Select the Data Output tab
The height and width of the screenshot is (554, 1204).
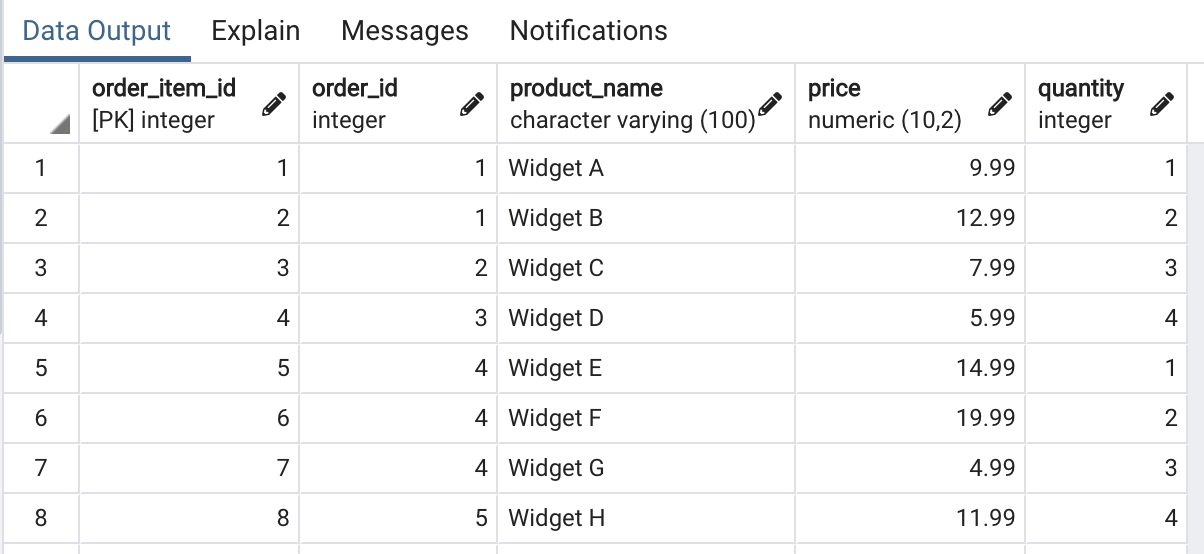point(97,31)
